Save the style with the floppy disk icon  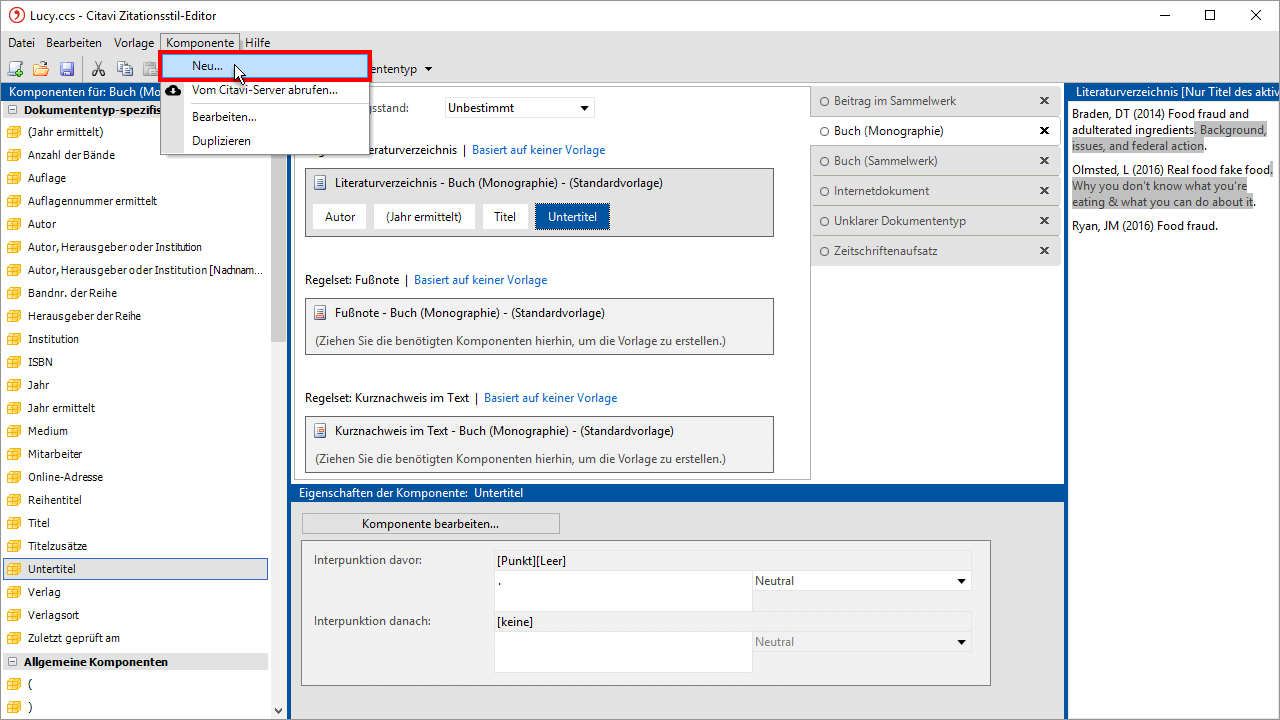67,69
